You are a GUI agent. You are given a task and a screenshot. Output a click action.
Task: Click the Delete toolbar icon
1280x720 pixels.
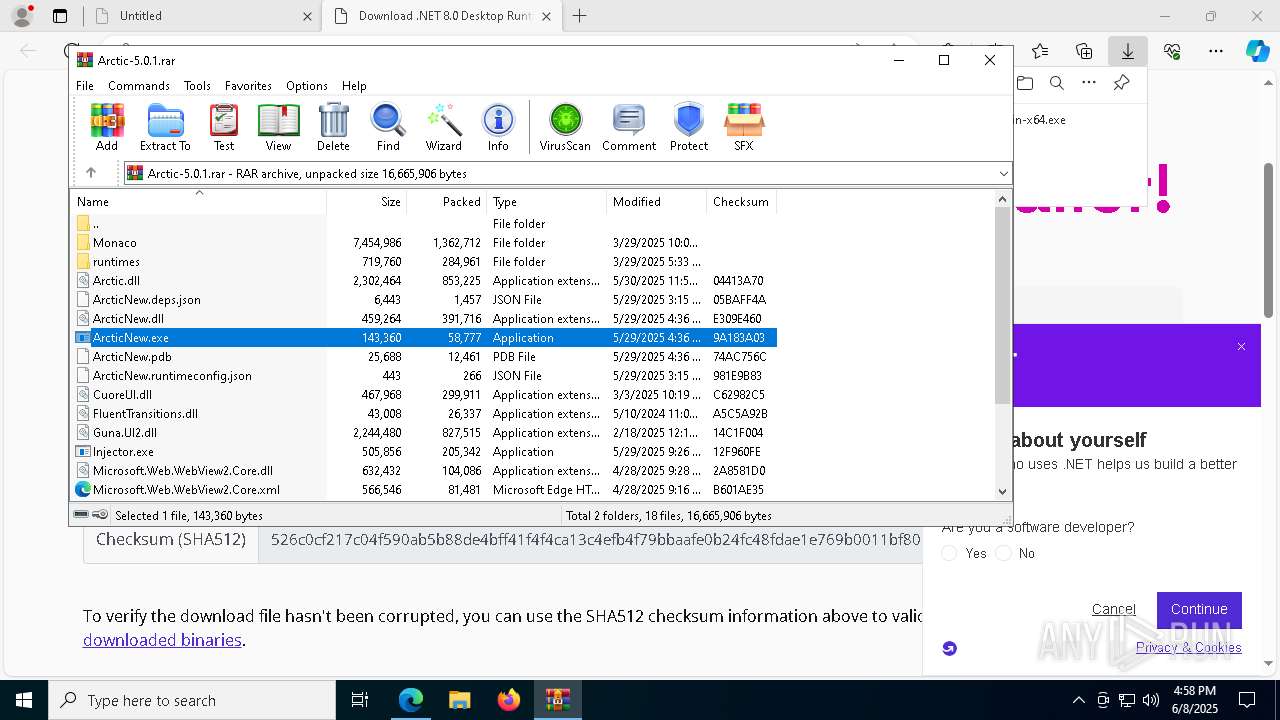333,127
